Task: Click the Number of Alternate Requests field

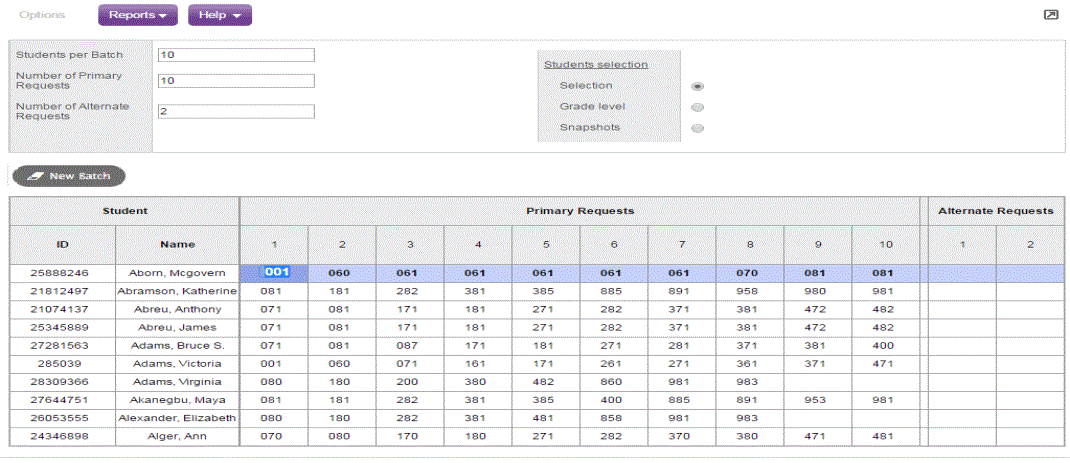Action: coord(236,111)
